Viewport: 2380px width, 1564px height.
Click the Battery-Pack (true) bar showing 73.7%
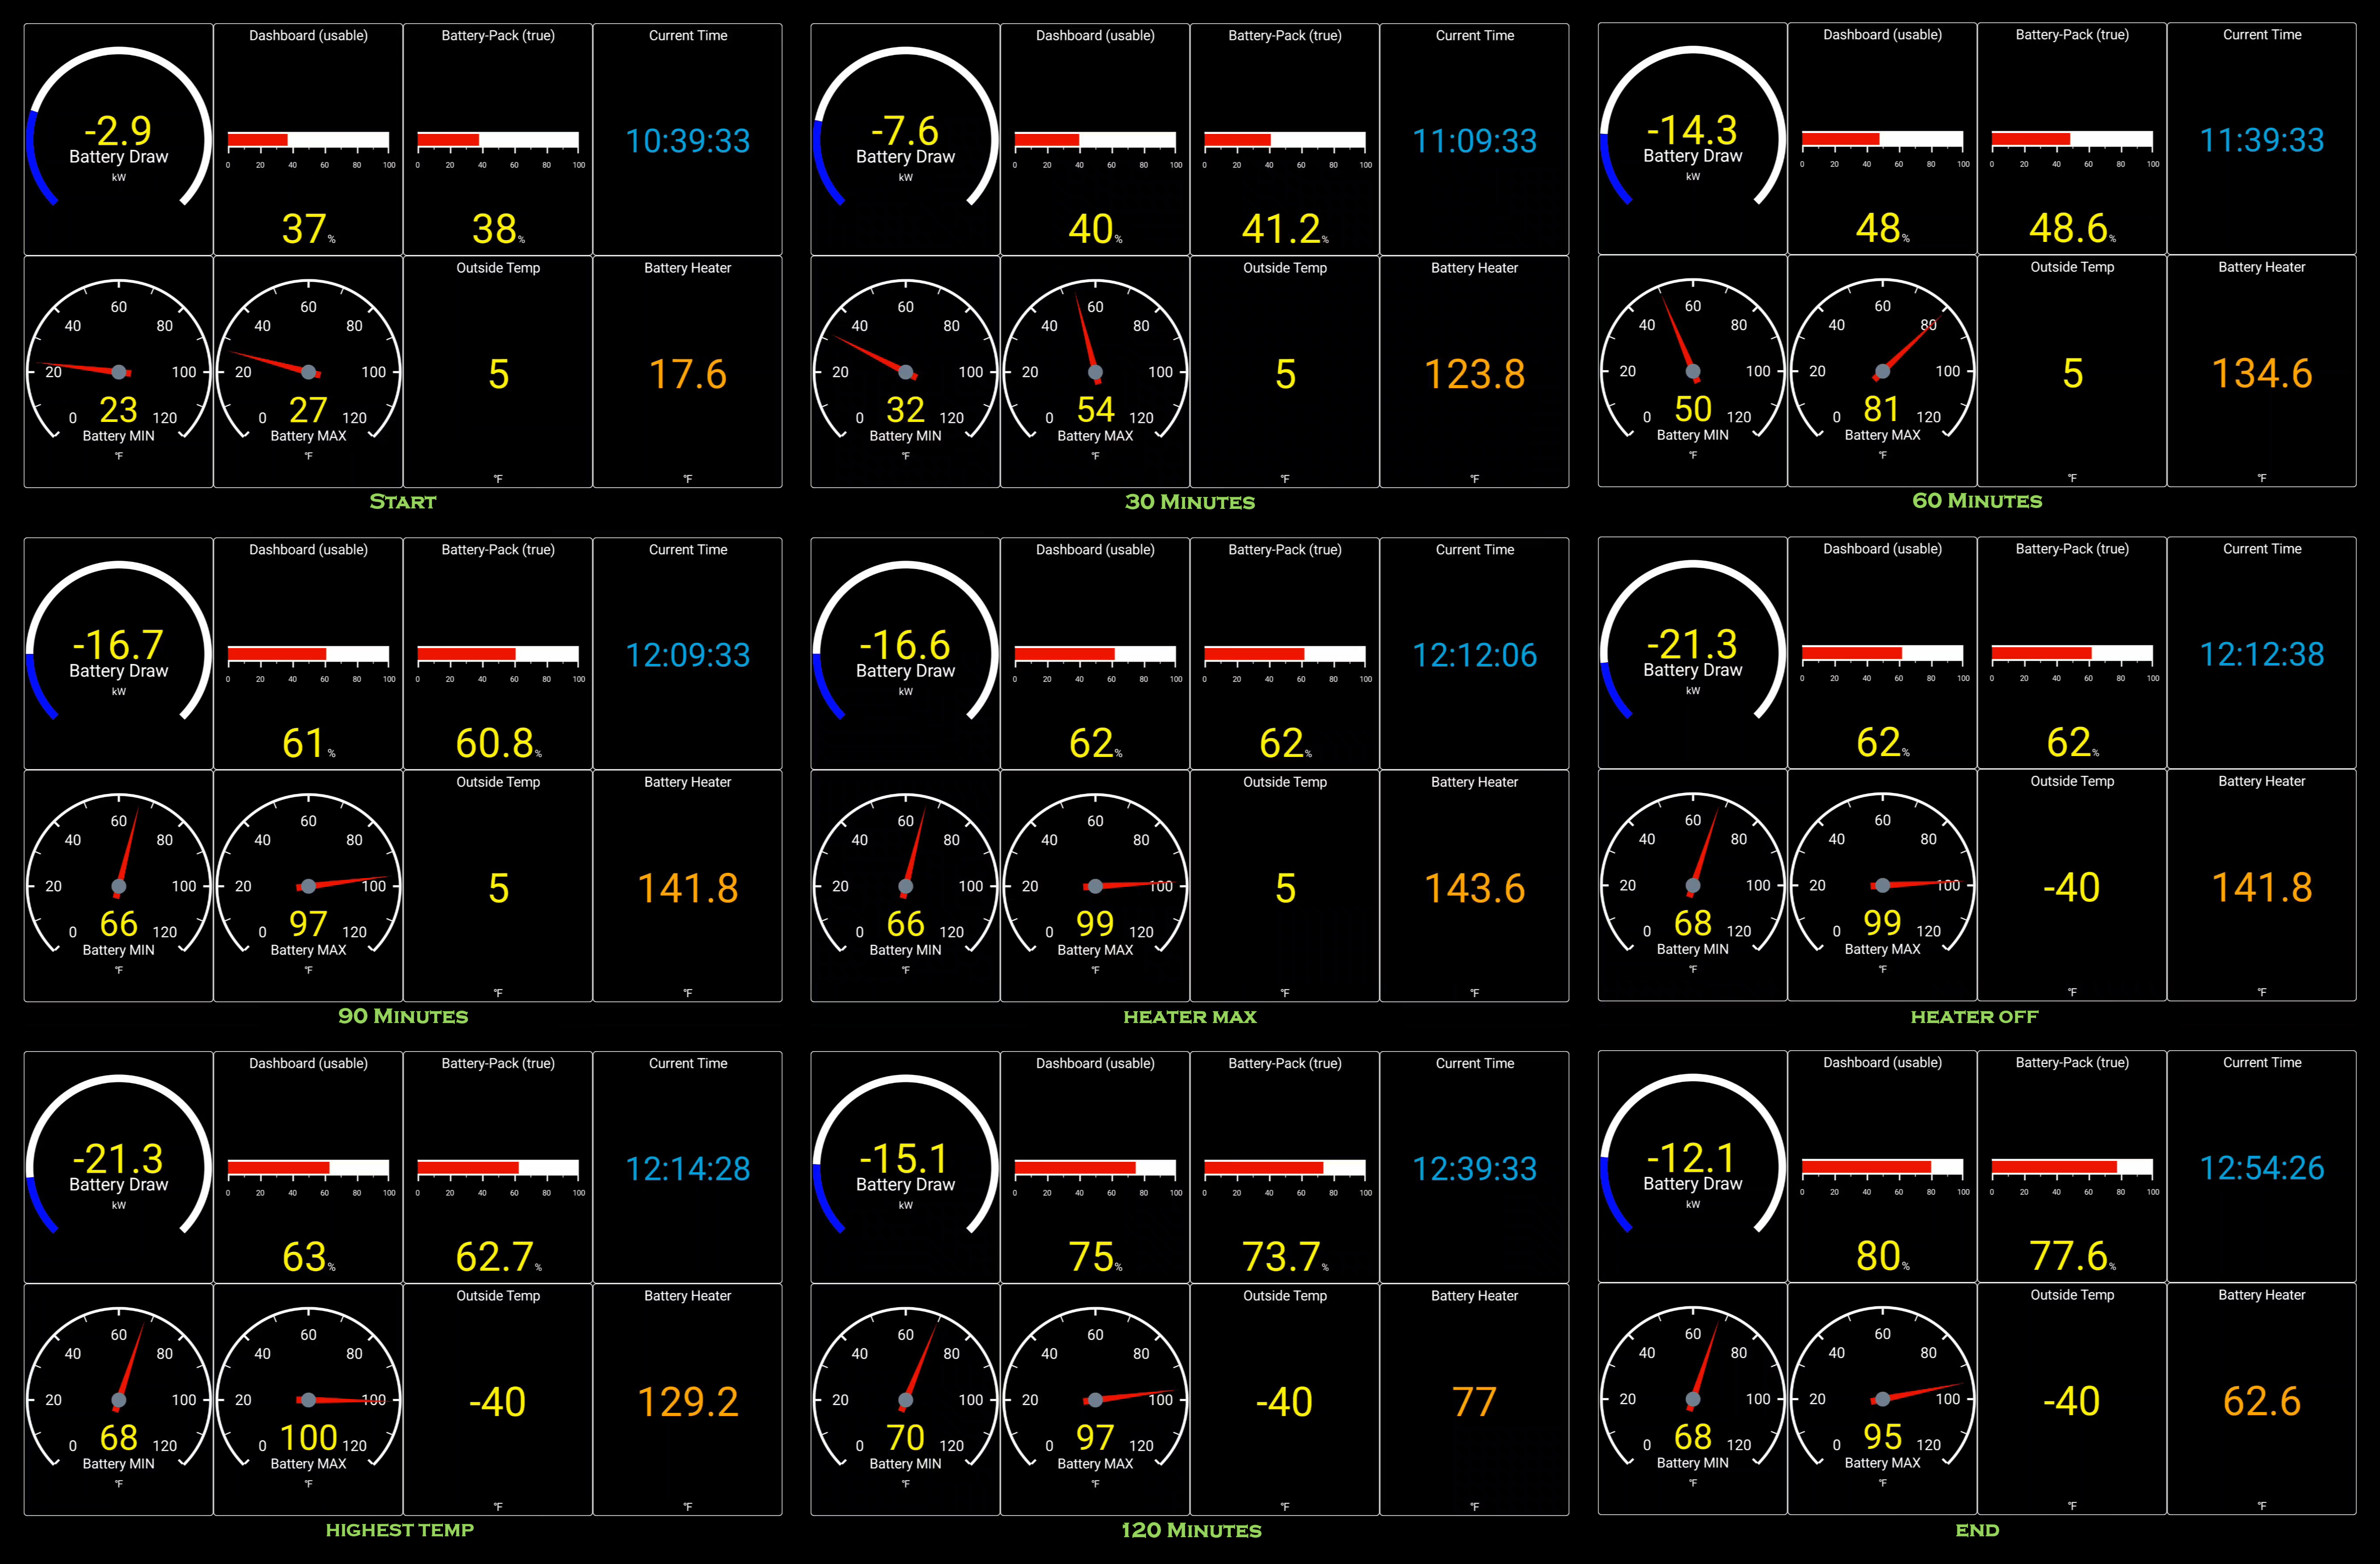1285,1168
